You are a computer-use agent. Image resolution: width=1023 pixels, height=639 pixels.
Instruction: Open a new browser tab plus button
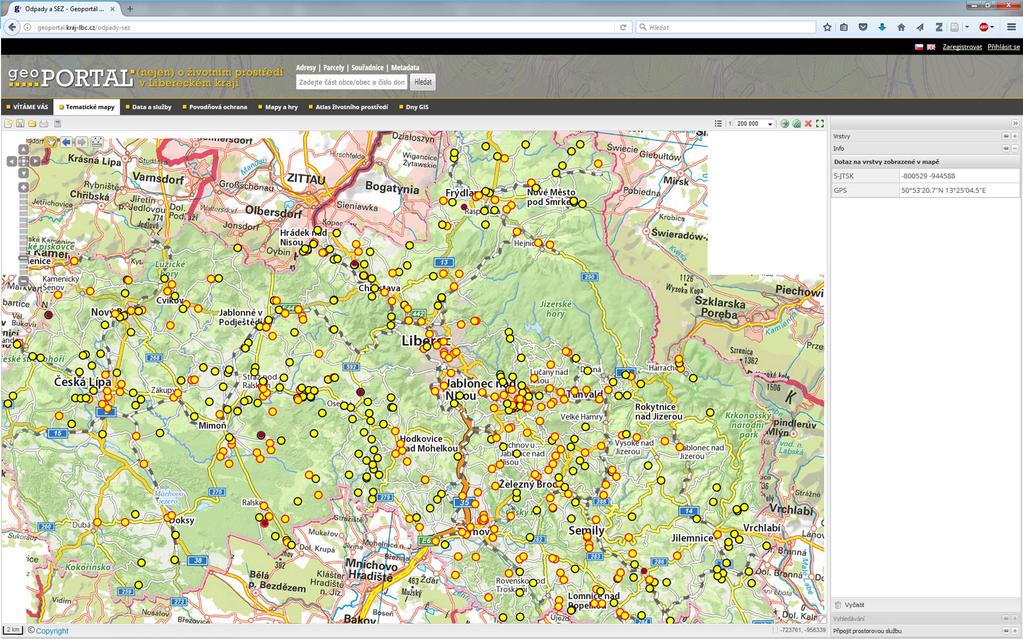tap(130, 9)
